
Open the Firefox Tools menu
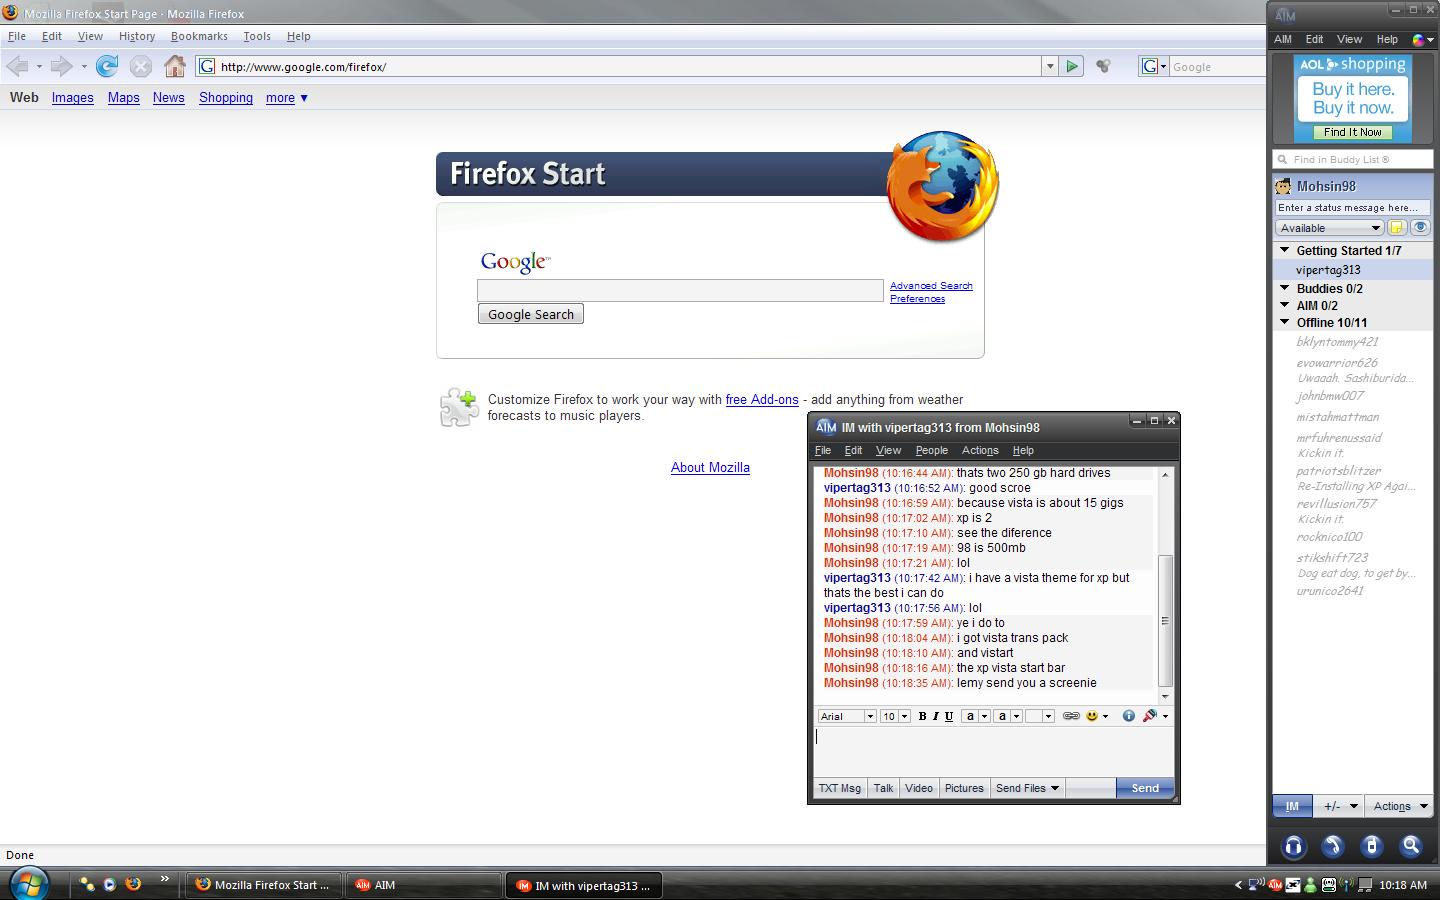click(257, 36)
